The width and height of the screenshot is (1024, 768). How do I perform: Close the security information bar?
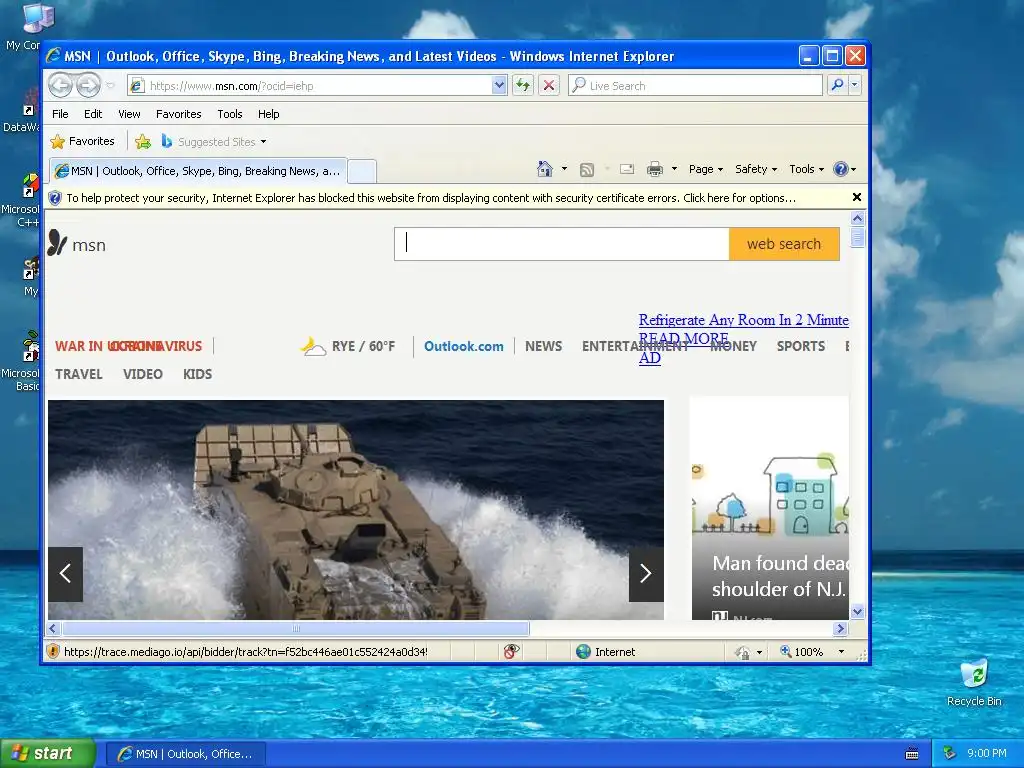(x=857, y=197)
